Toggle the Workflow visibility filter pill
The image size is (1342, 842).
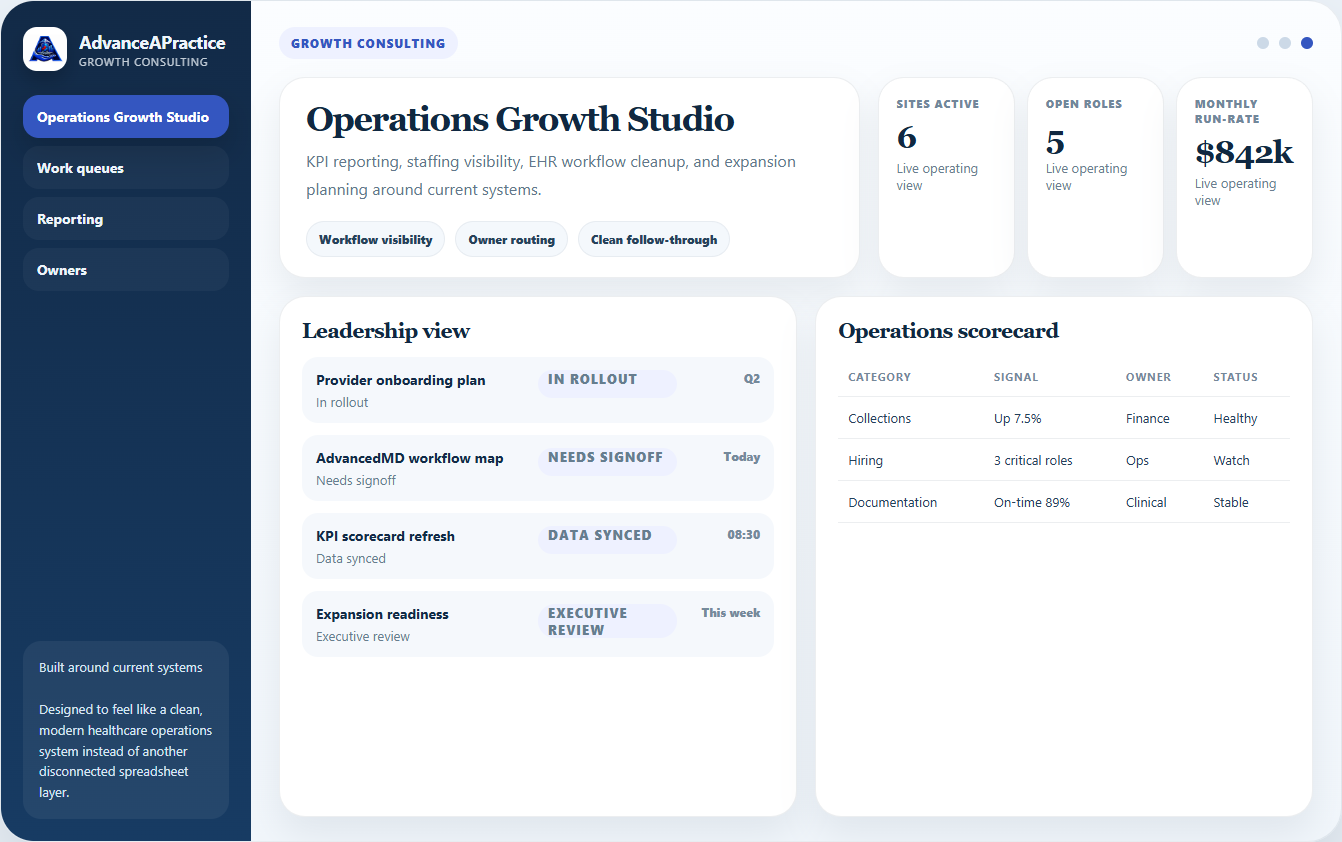click(x=375, y=239)
